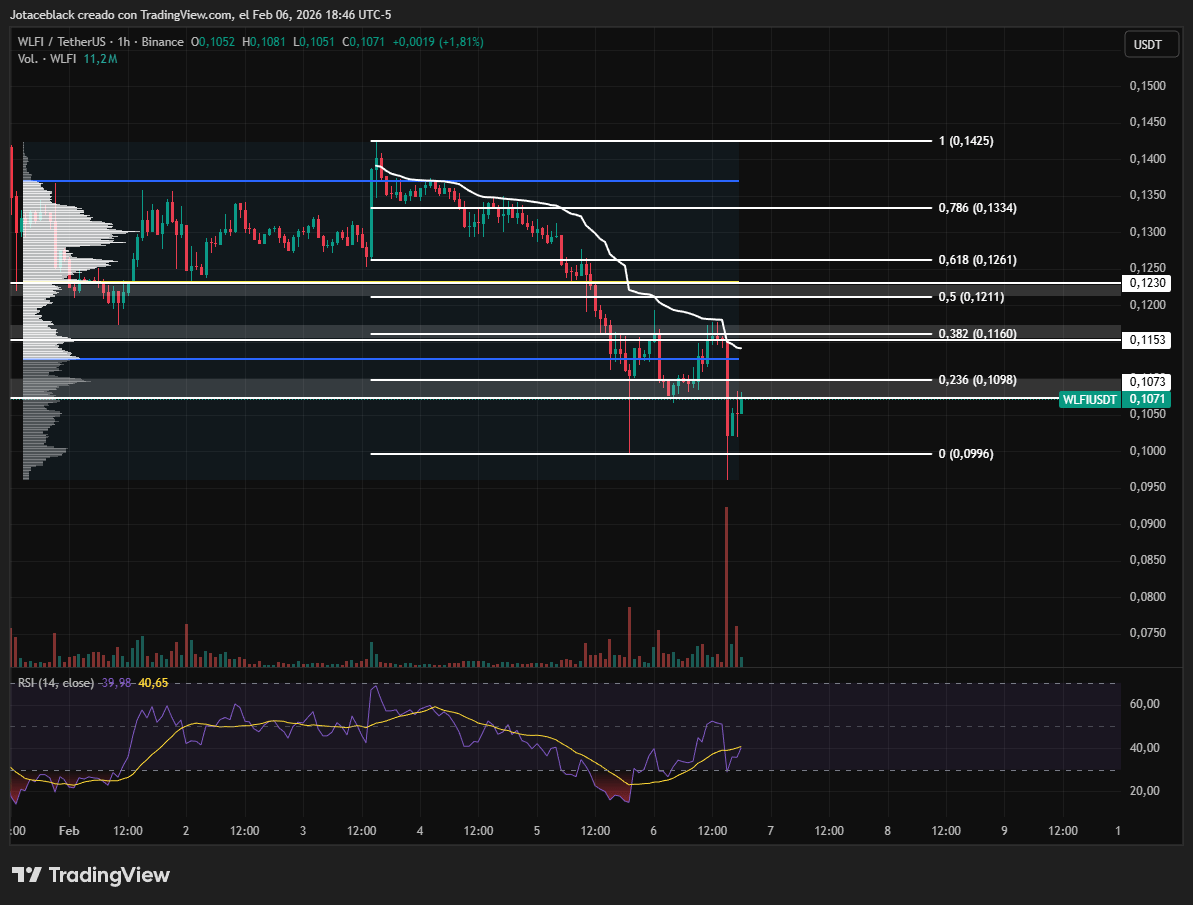This screenshot has height=905, width=1193.
Task: Click the 0,1071 current price label
Action: [1146, 400]
